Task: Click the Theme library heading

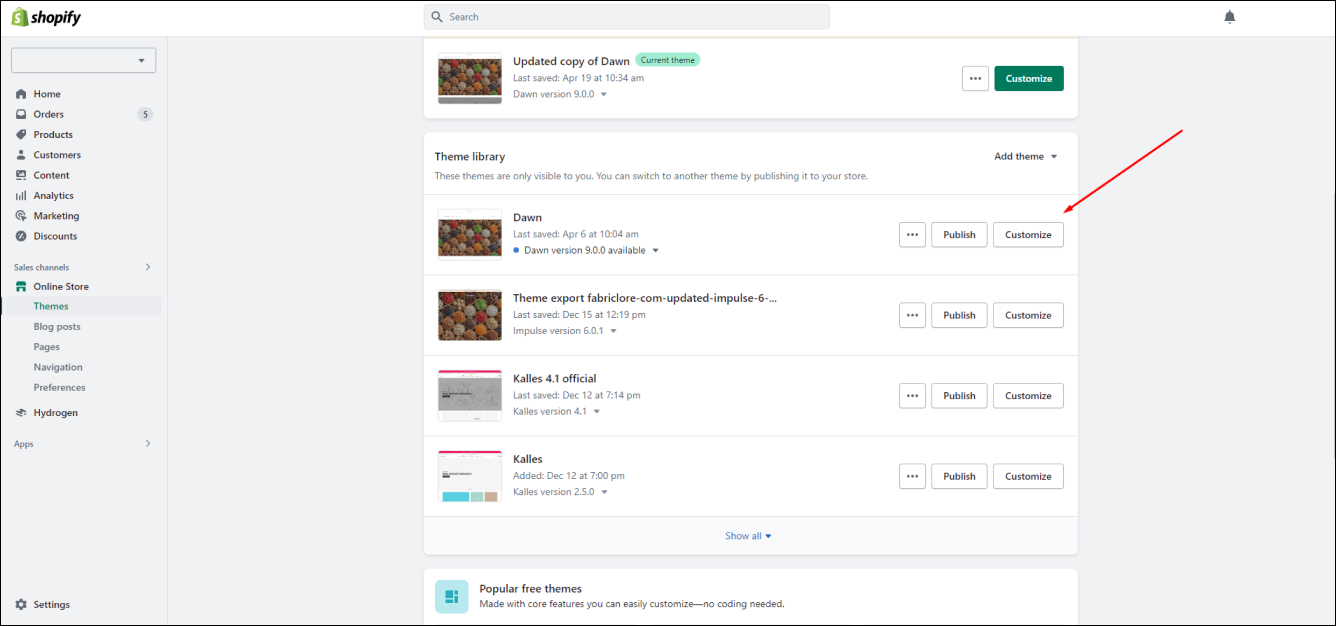Action: click(x=470, y=157)
